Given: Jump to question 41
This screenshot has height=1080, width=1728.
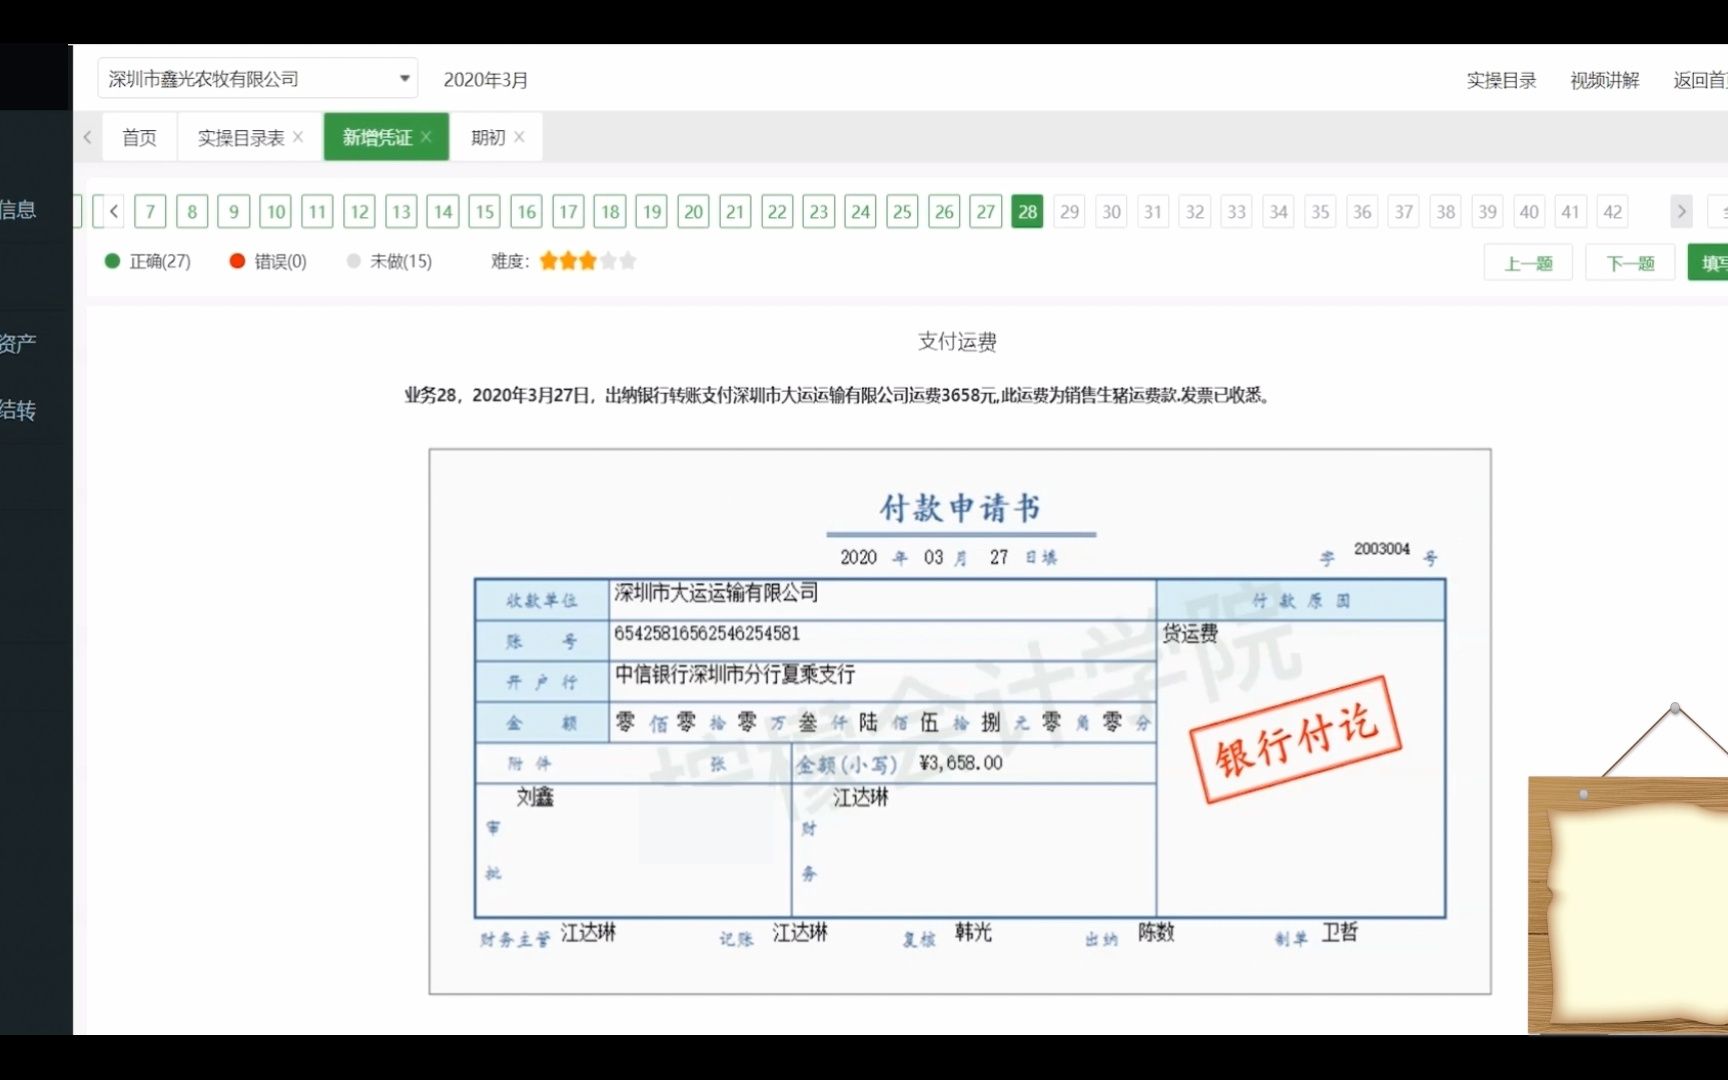Looking at the screenshot, I should (1571, 211).
